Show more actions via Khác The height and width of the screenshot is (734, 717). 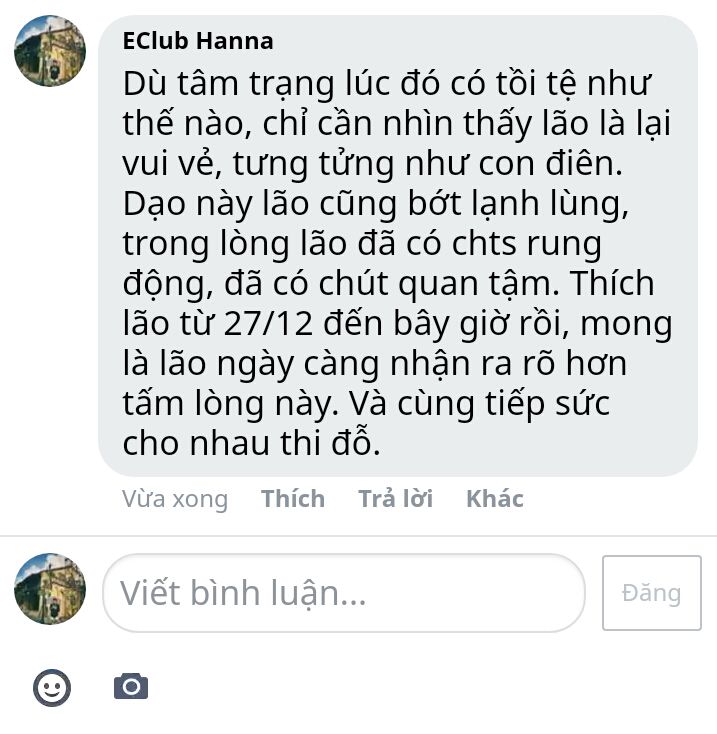coord(495,499)
